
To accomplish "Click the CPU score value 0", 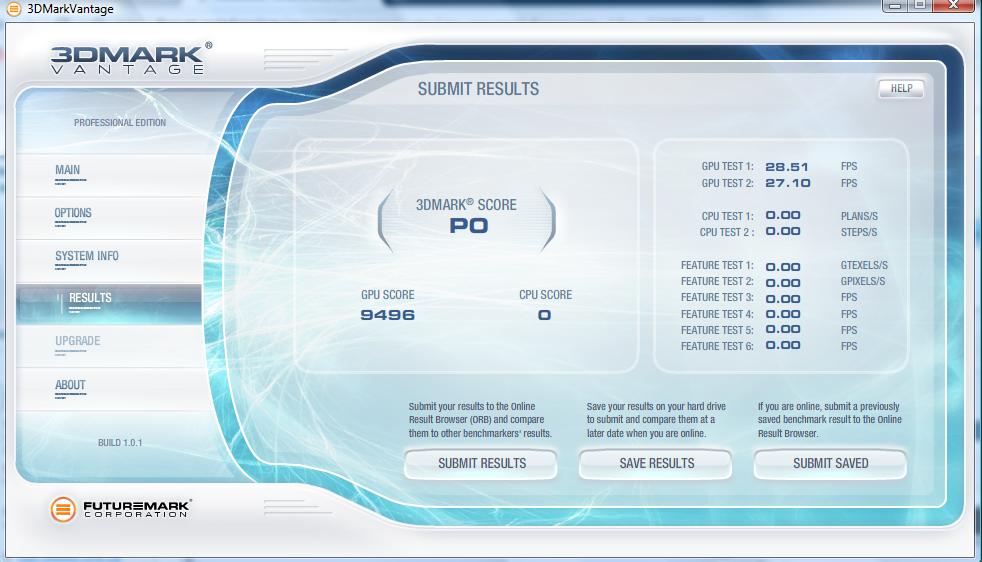I will 544,315.
